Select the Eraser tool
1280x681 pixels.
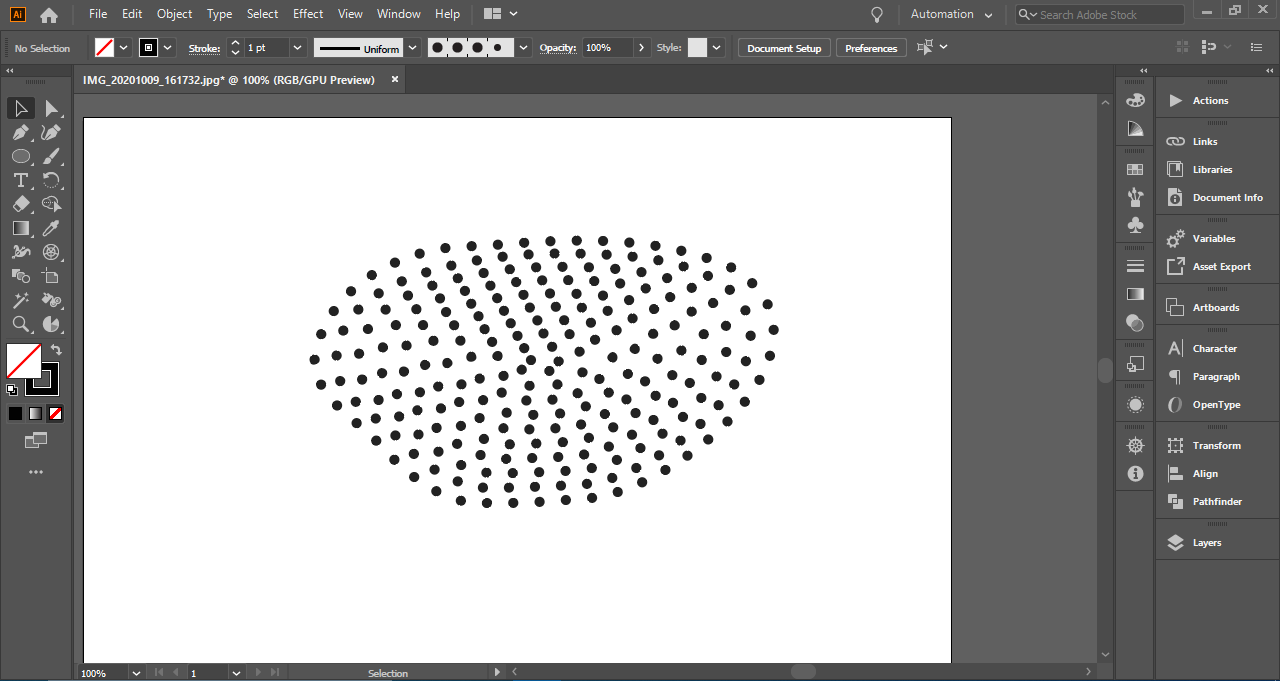(x=21, y=204)
